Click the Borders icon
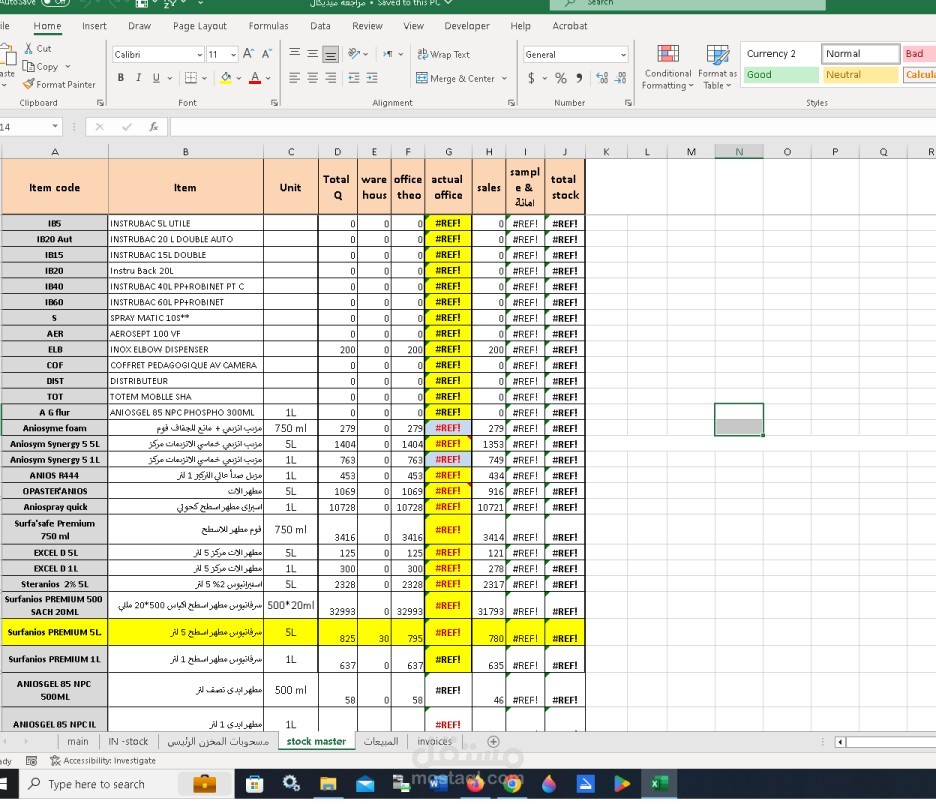936x804 pixels. pyautogui.click(x=190, y=78)
